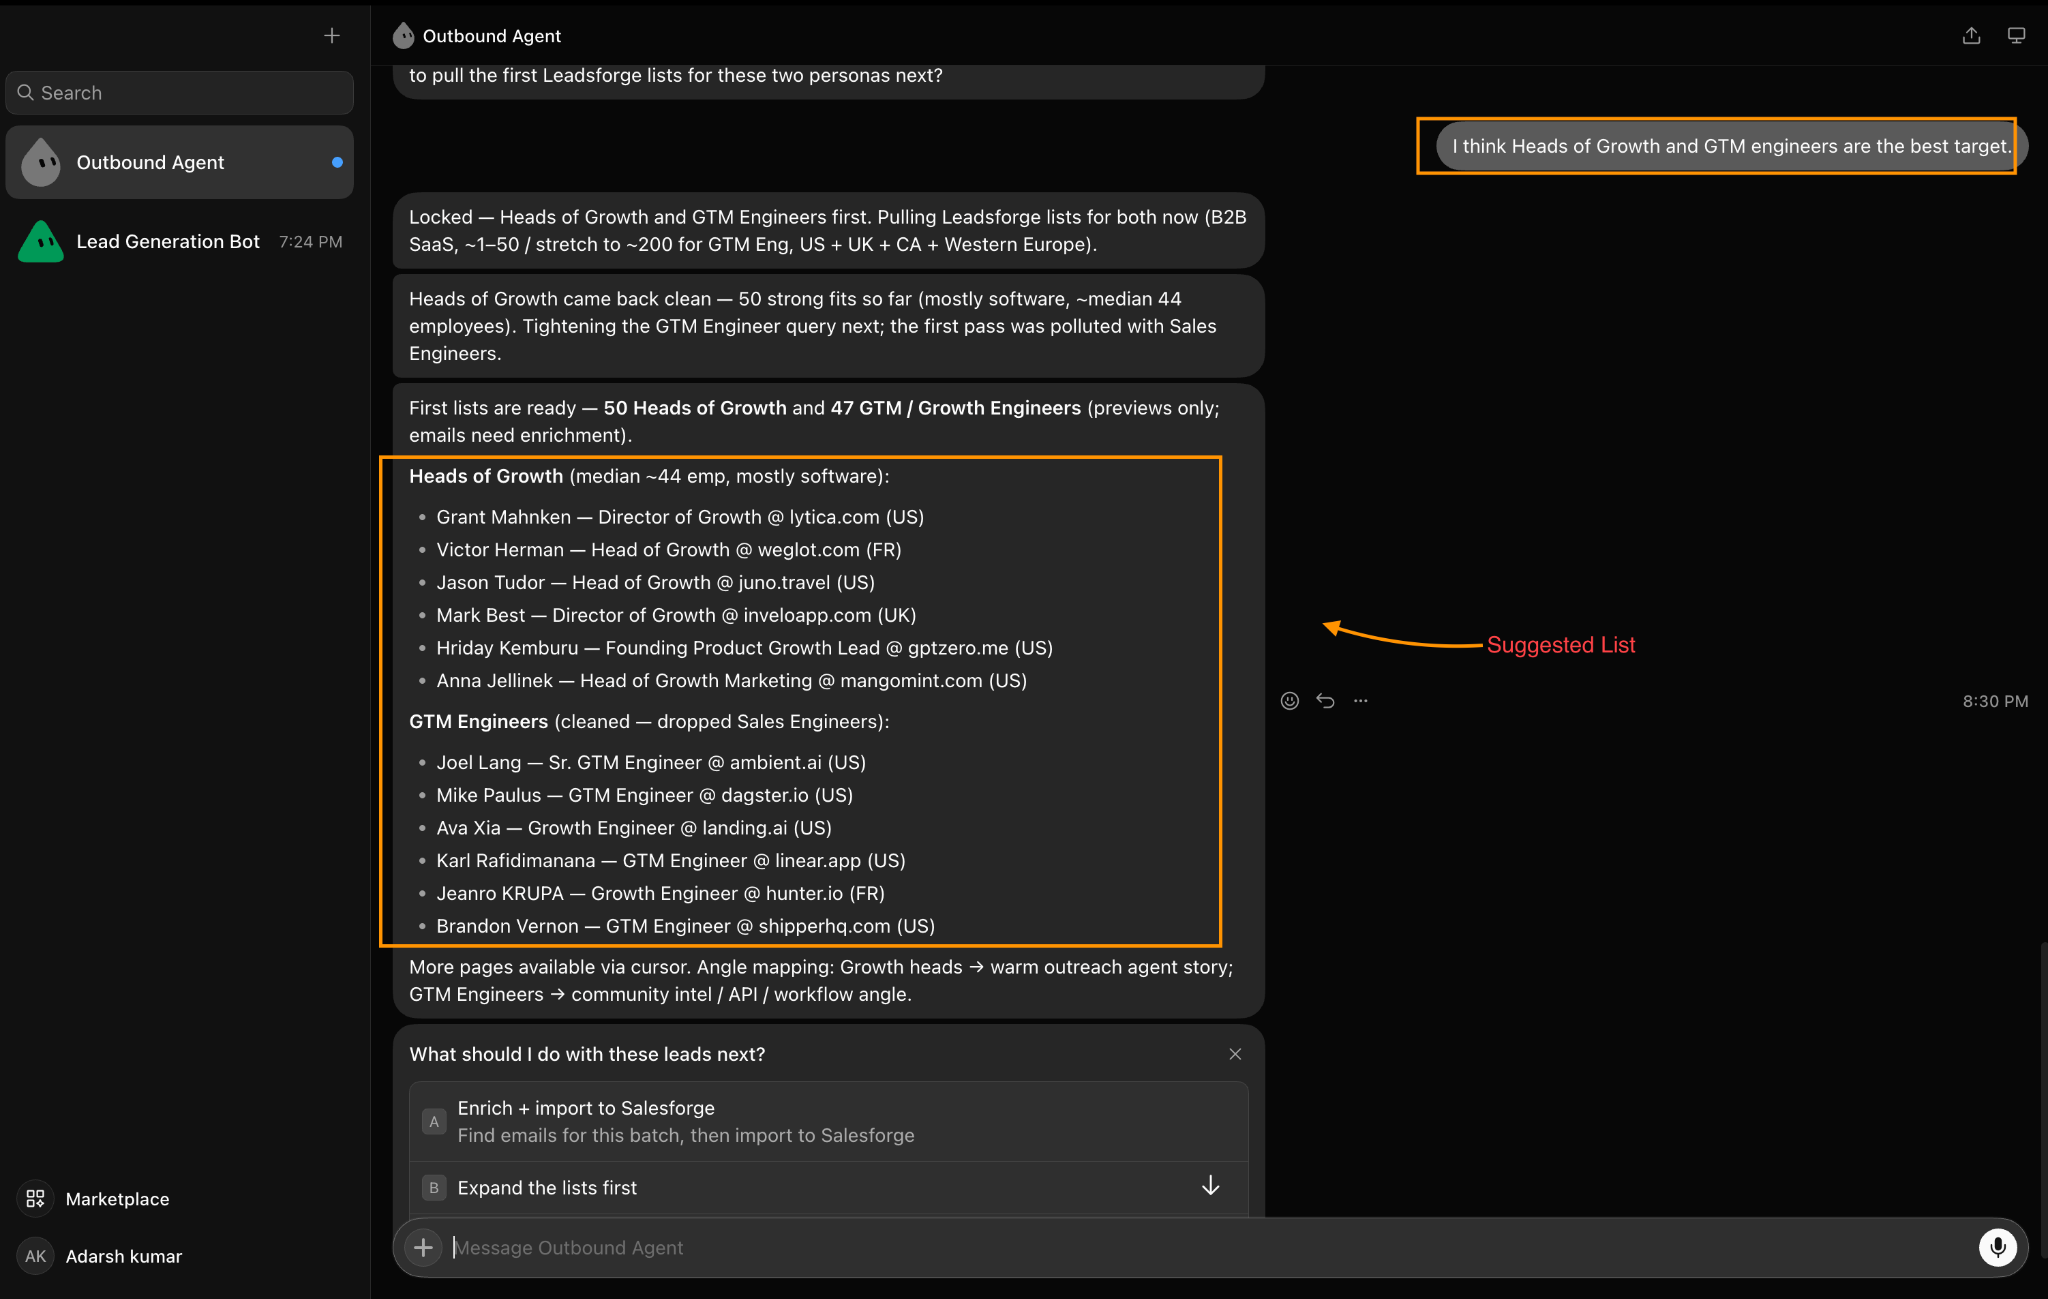Click 'First lists are ready' message text

[x=814, y=422]
